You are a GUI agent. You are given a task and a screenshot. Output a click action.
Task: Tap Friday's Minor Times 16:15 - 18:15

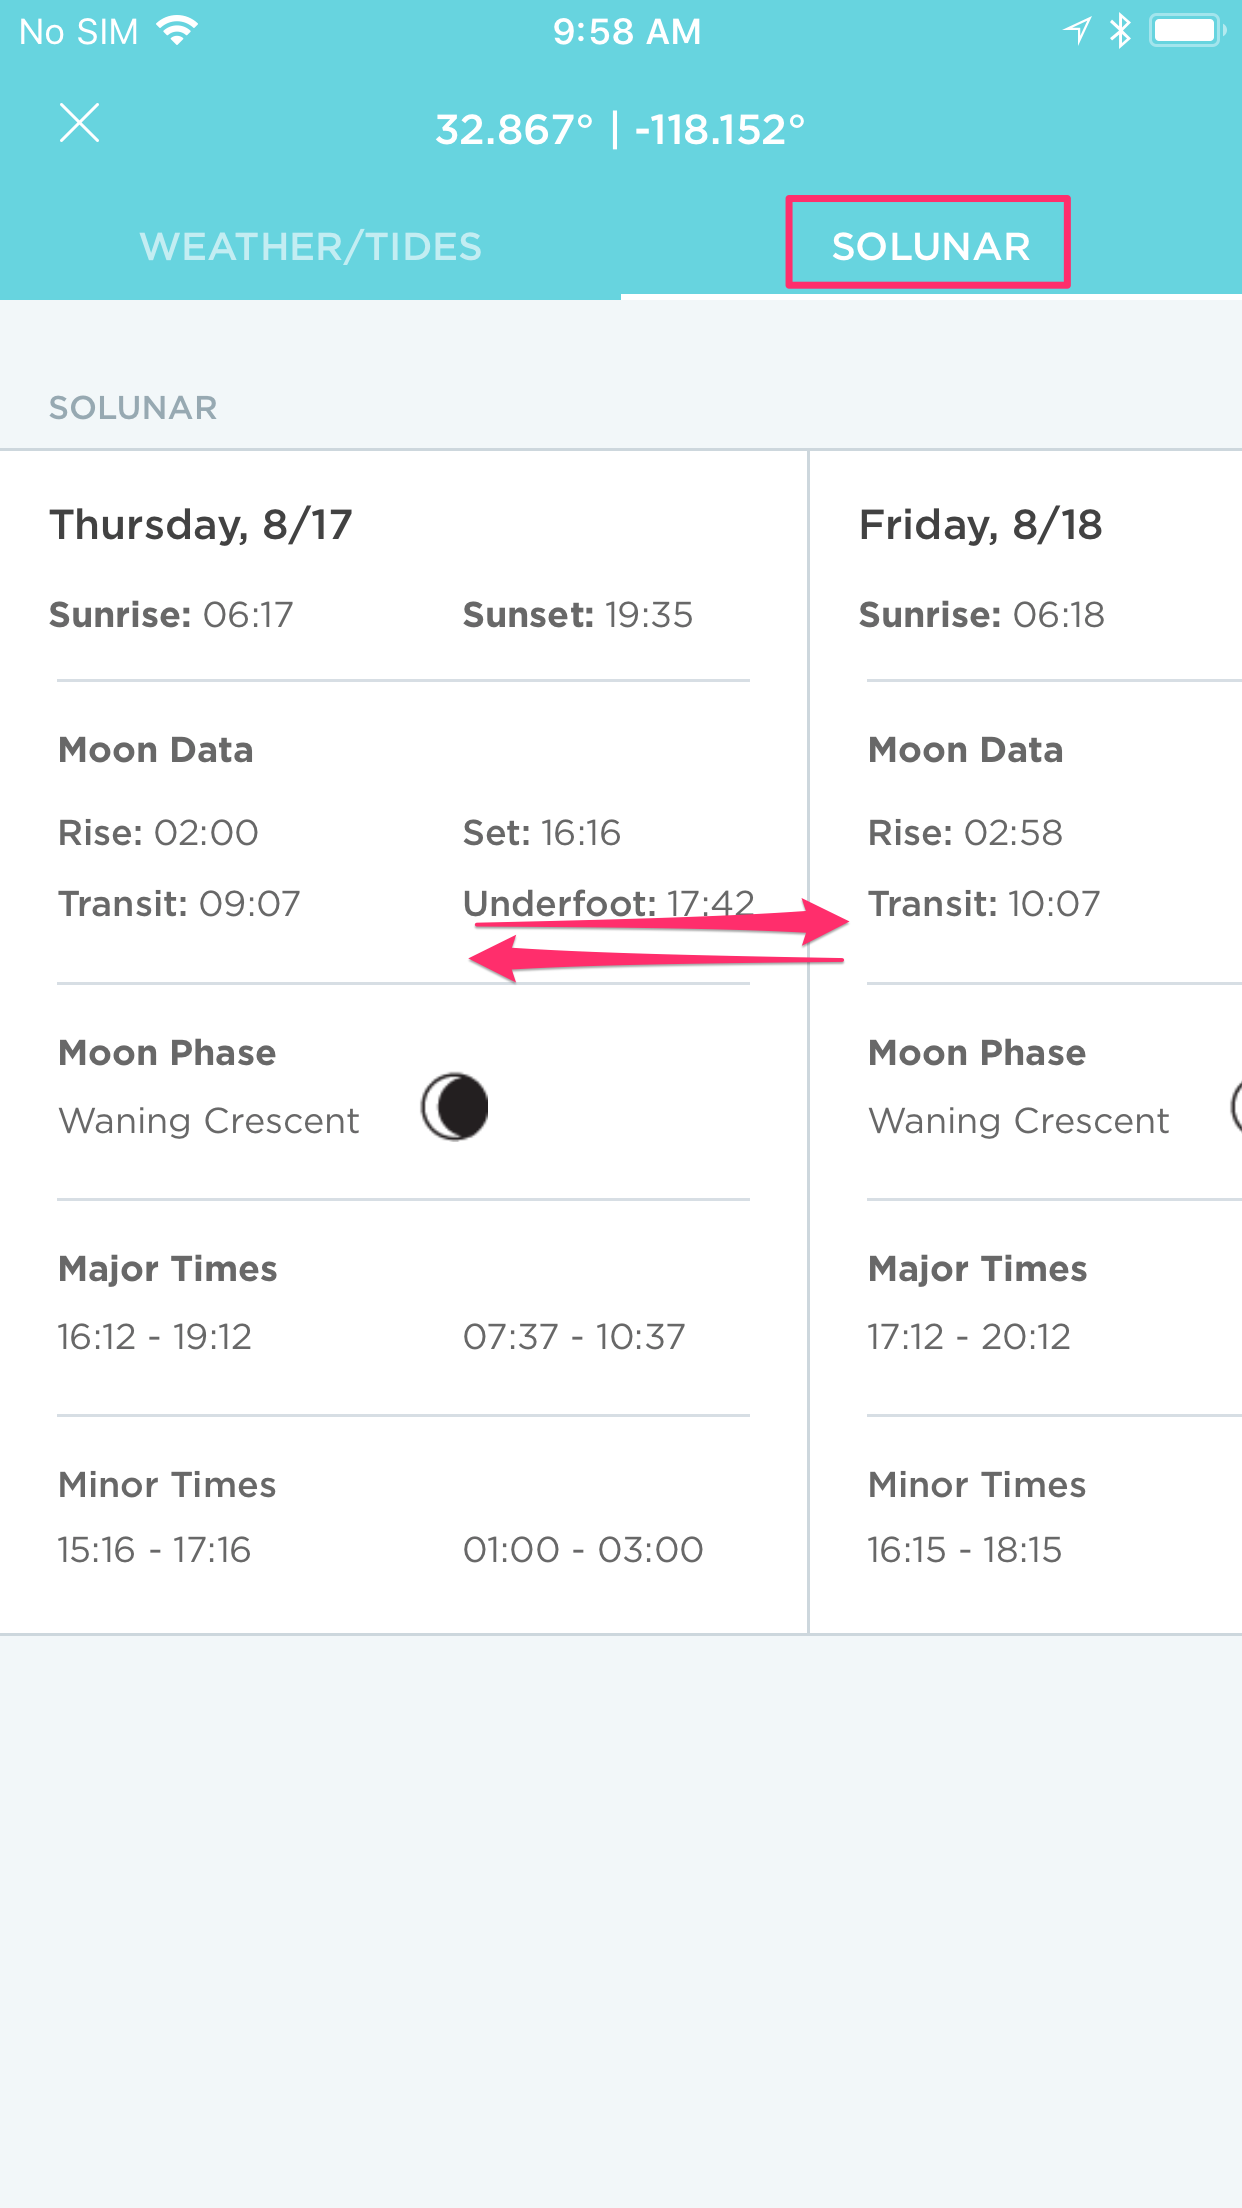965,1549
